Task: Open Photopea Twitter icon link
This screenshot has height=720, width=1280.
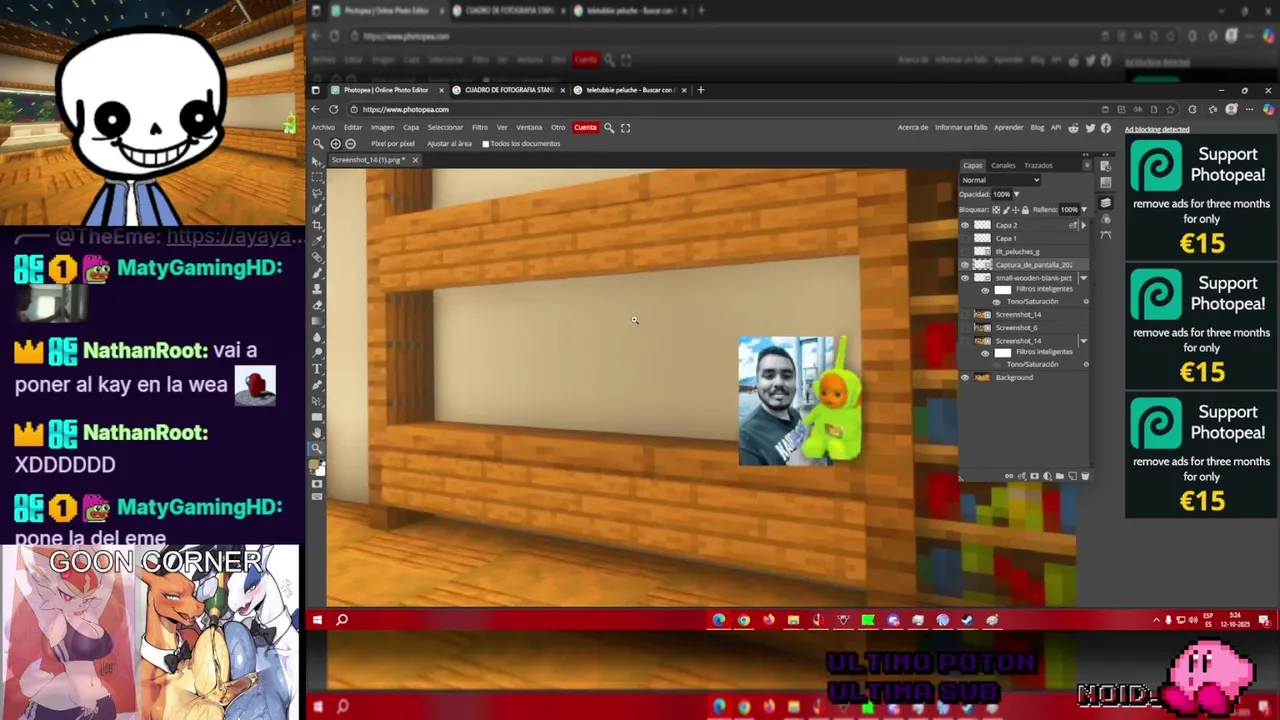Action: coord(1090,128)
